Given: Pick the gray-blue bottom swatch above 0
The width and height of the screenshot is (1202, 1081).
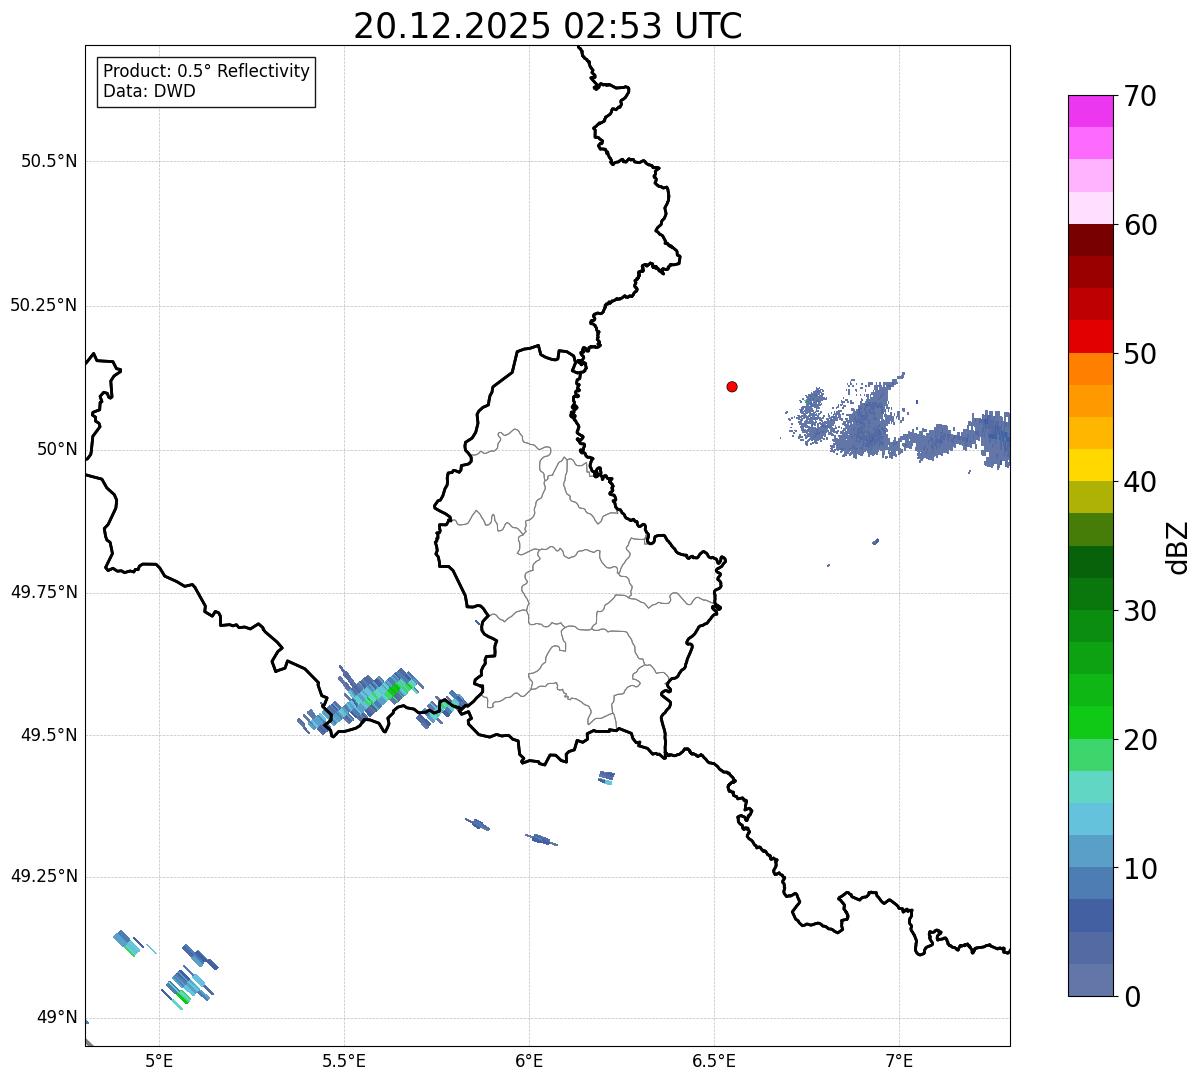Looking at the screenshot, I should pos(1090,980).
